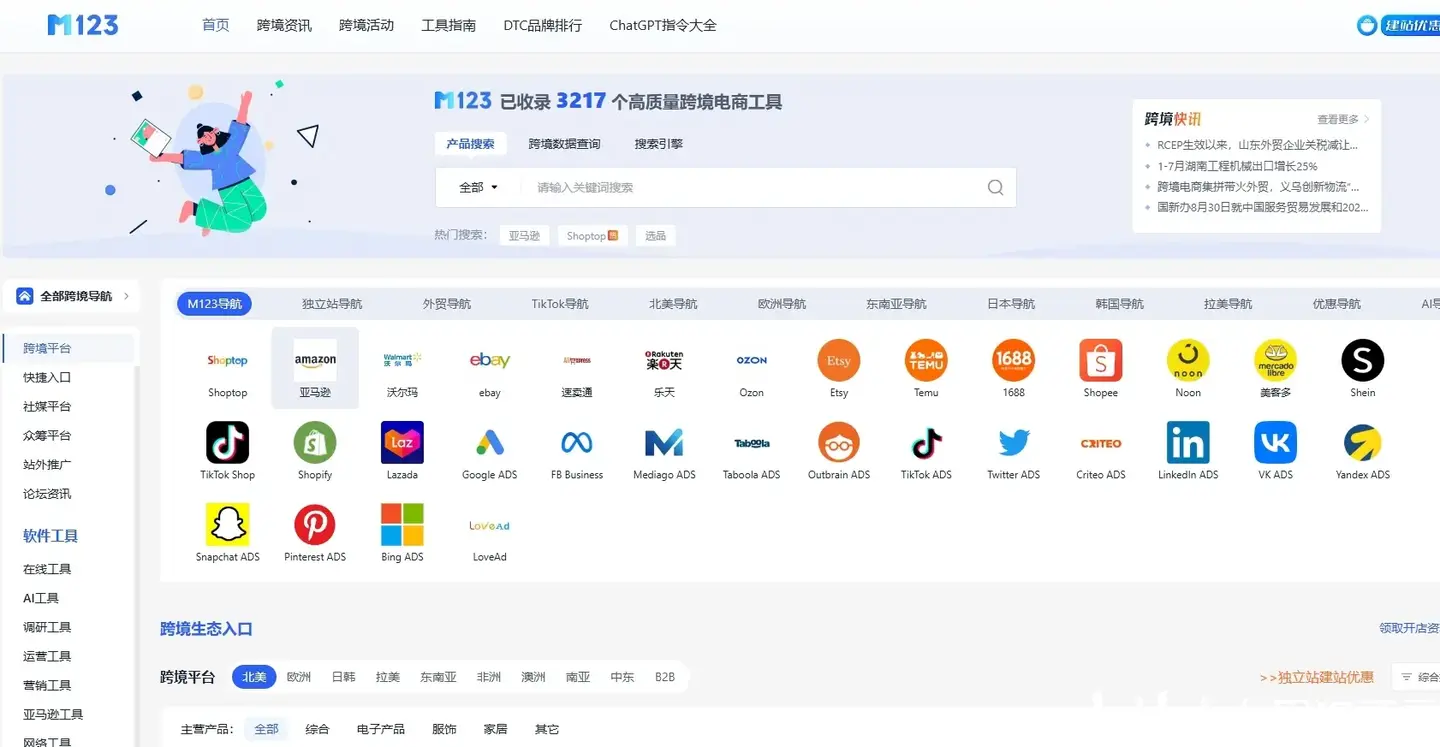
Task: Click the Shoptop hot search tag
Action: tap(592, 236)
